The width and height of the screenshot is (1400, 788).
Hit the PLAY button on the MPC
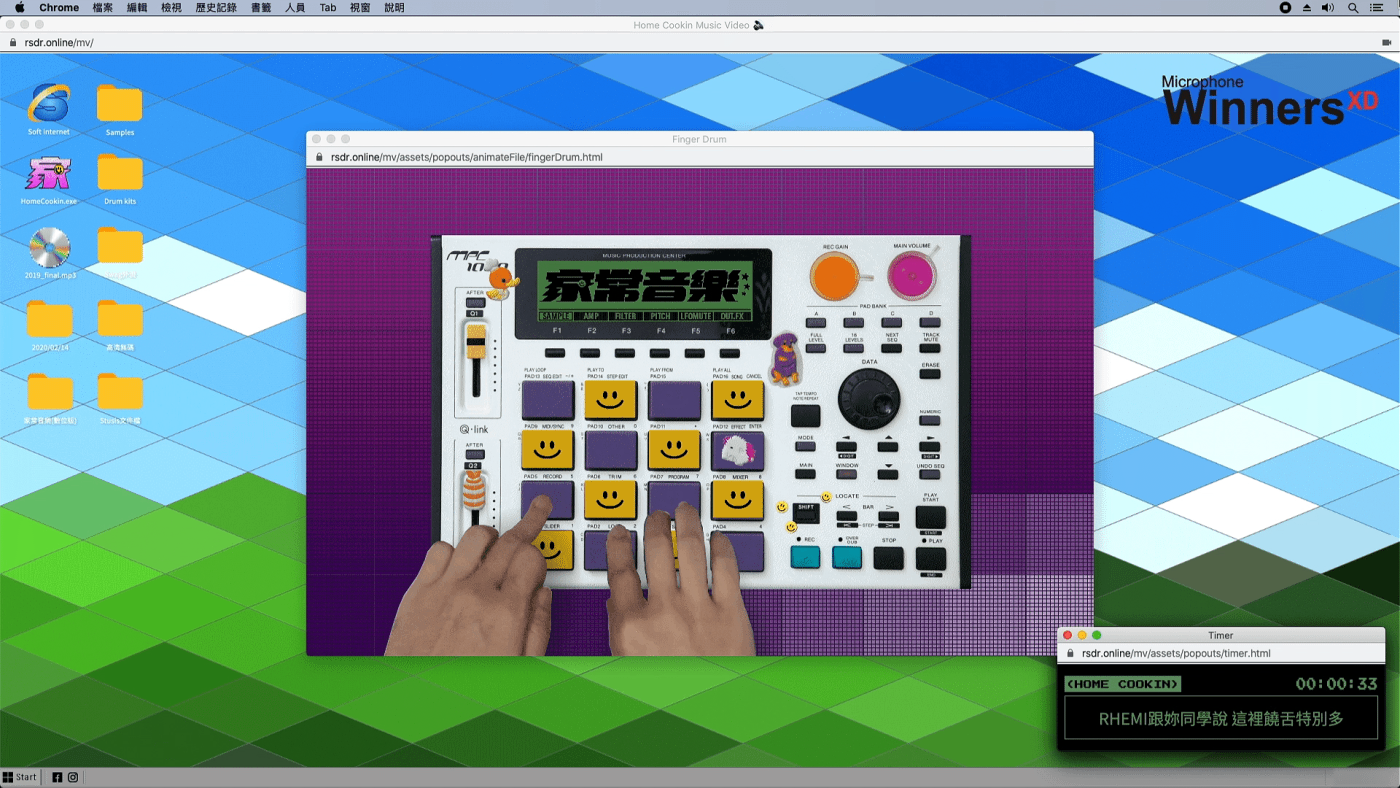930,558
